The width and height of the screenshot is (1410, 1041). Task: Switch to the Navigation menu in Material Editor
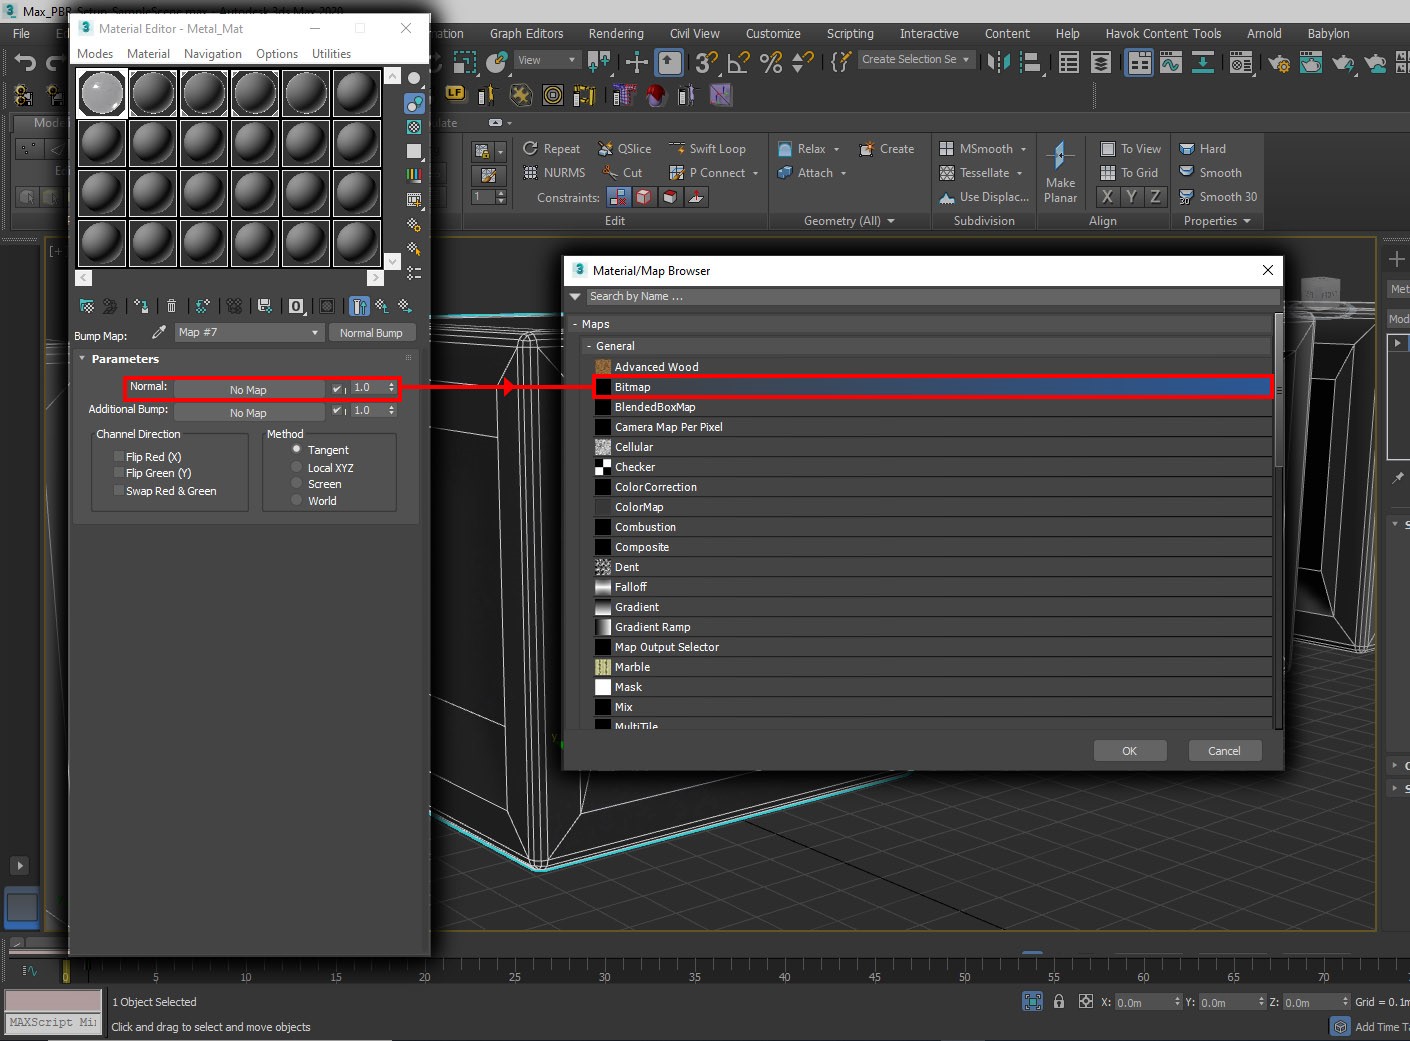(212, 54)
